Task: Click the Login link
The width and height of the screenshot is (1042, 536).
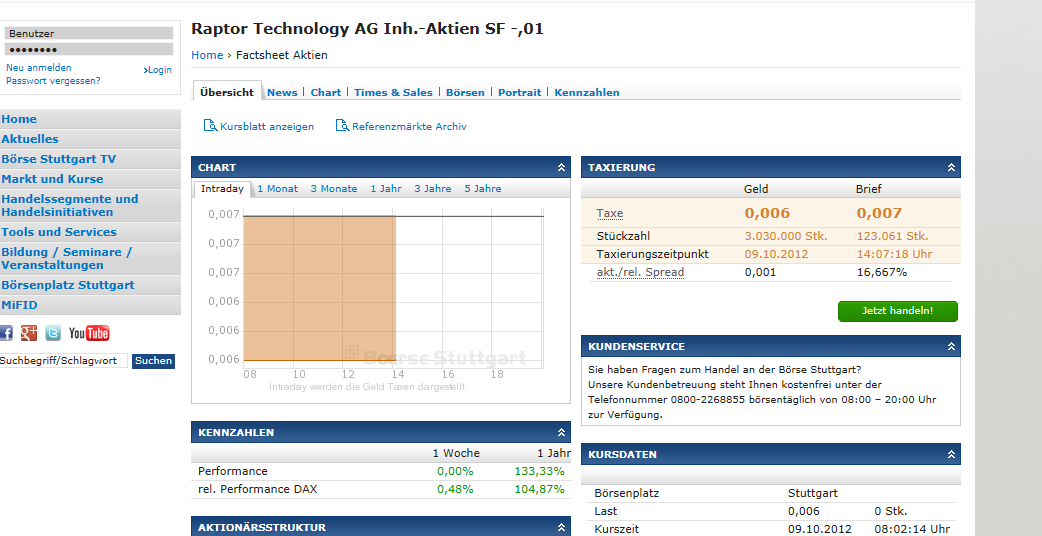Action: (x=157, y=70)
